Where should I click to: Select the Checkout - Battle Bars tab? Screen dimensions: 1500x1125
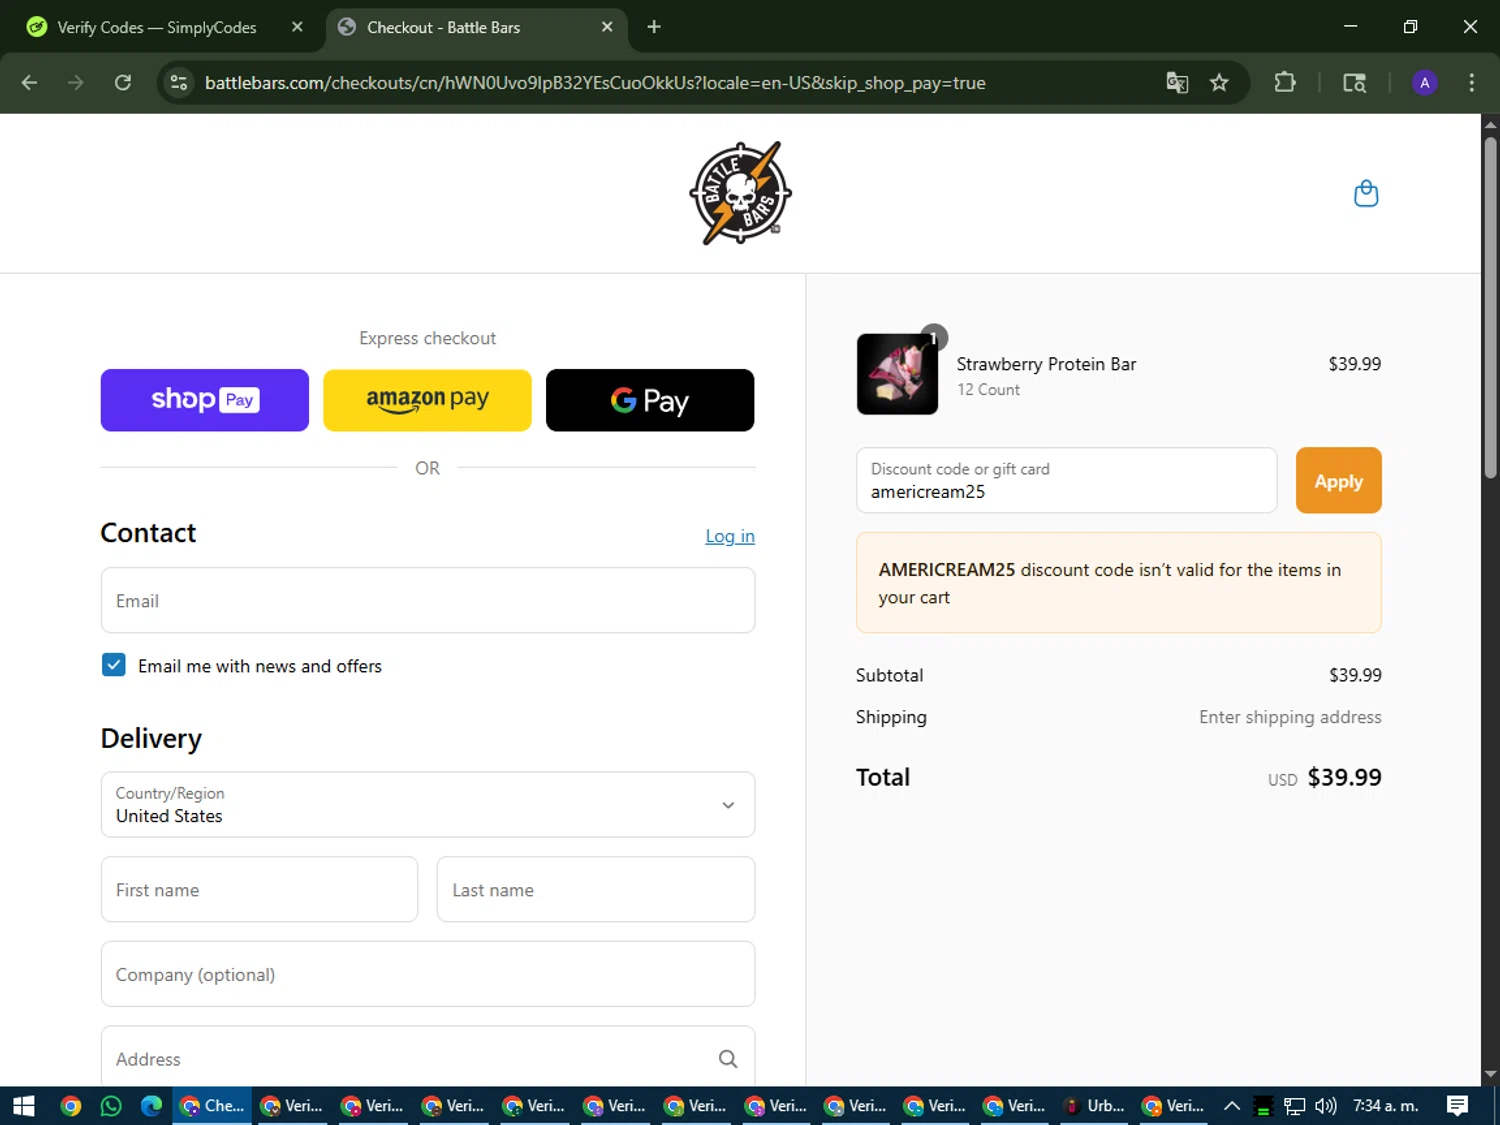click(x=476, y=27)
